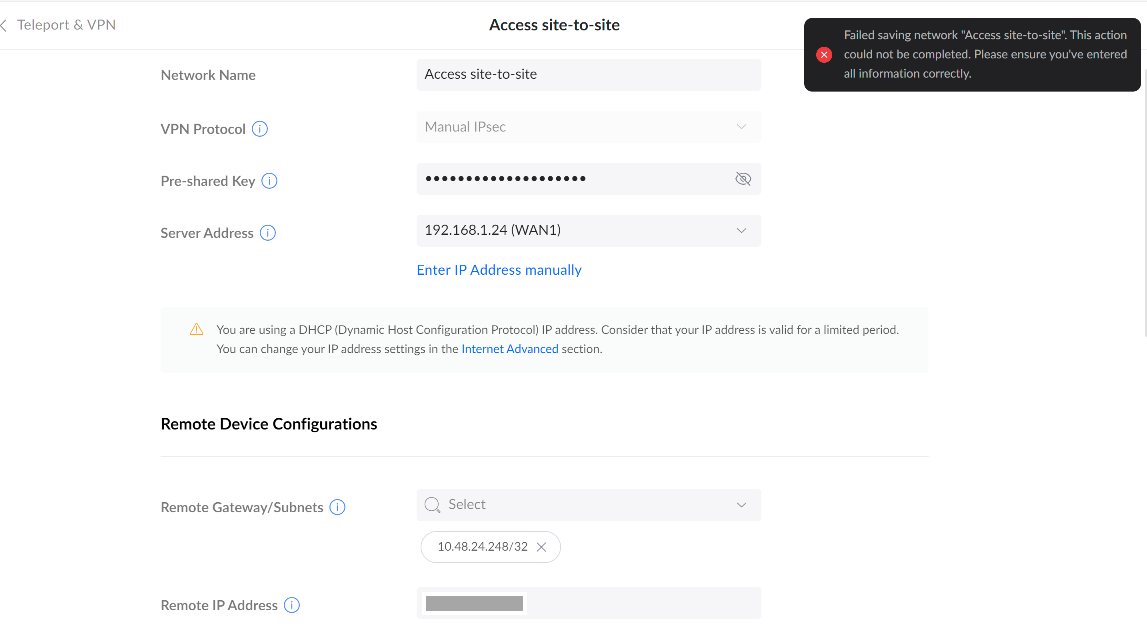Click the yellow DHCP warning triangle icon
The image size is (1147, 627).
click(x=197, y=330)
